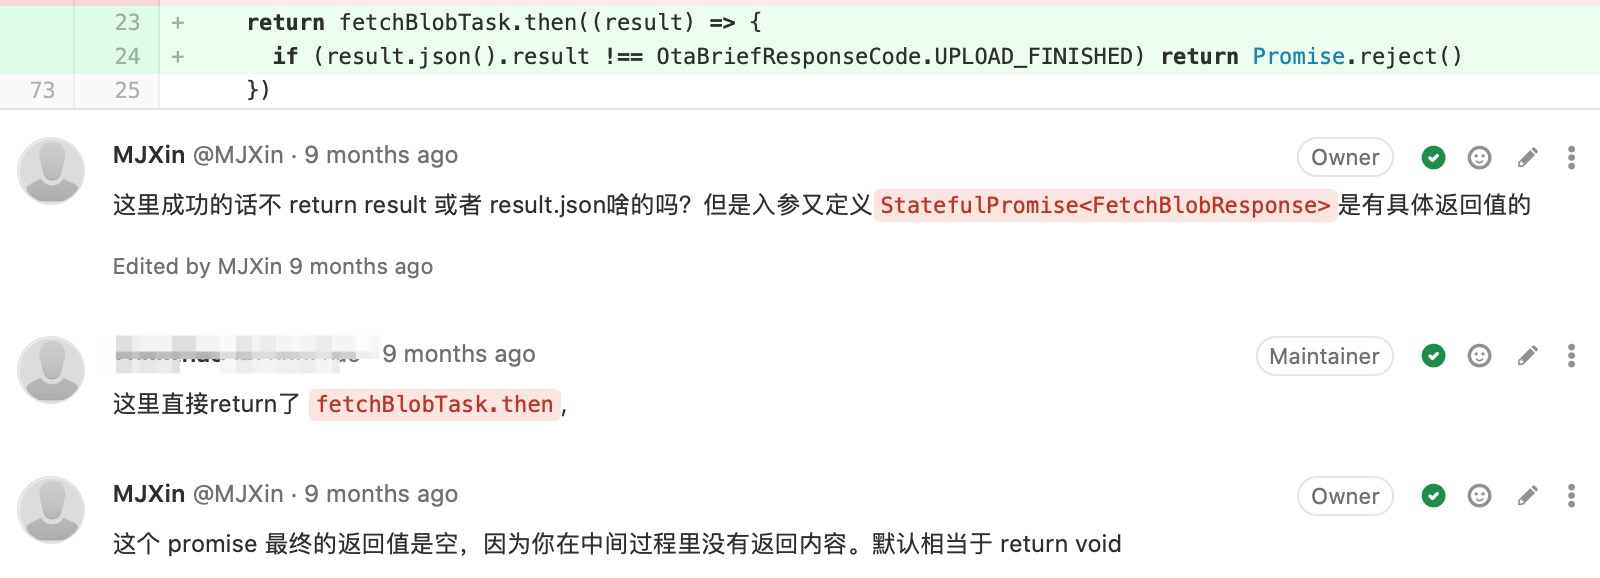Viewport: 1600px width, 578px height.
Task: Resolve thread on MJXin's first comment
Action: [x=1433, y=157]
